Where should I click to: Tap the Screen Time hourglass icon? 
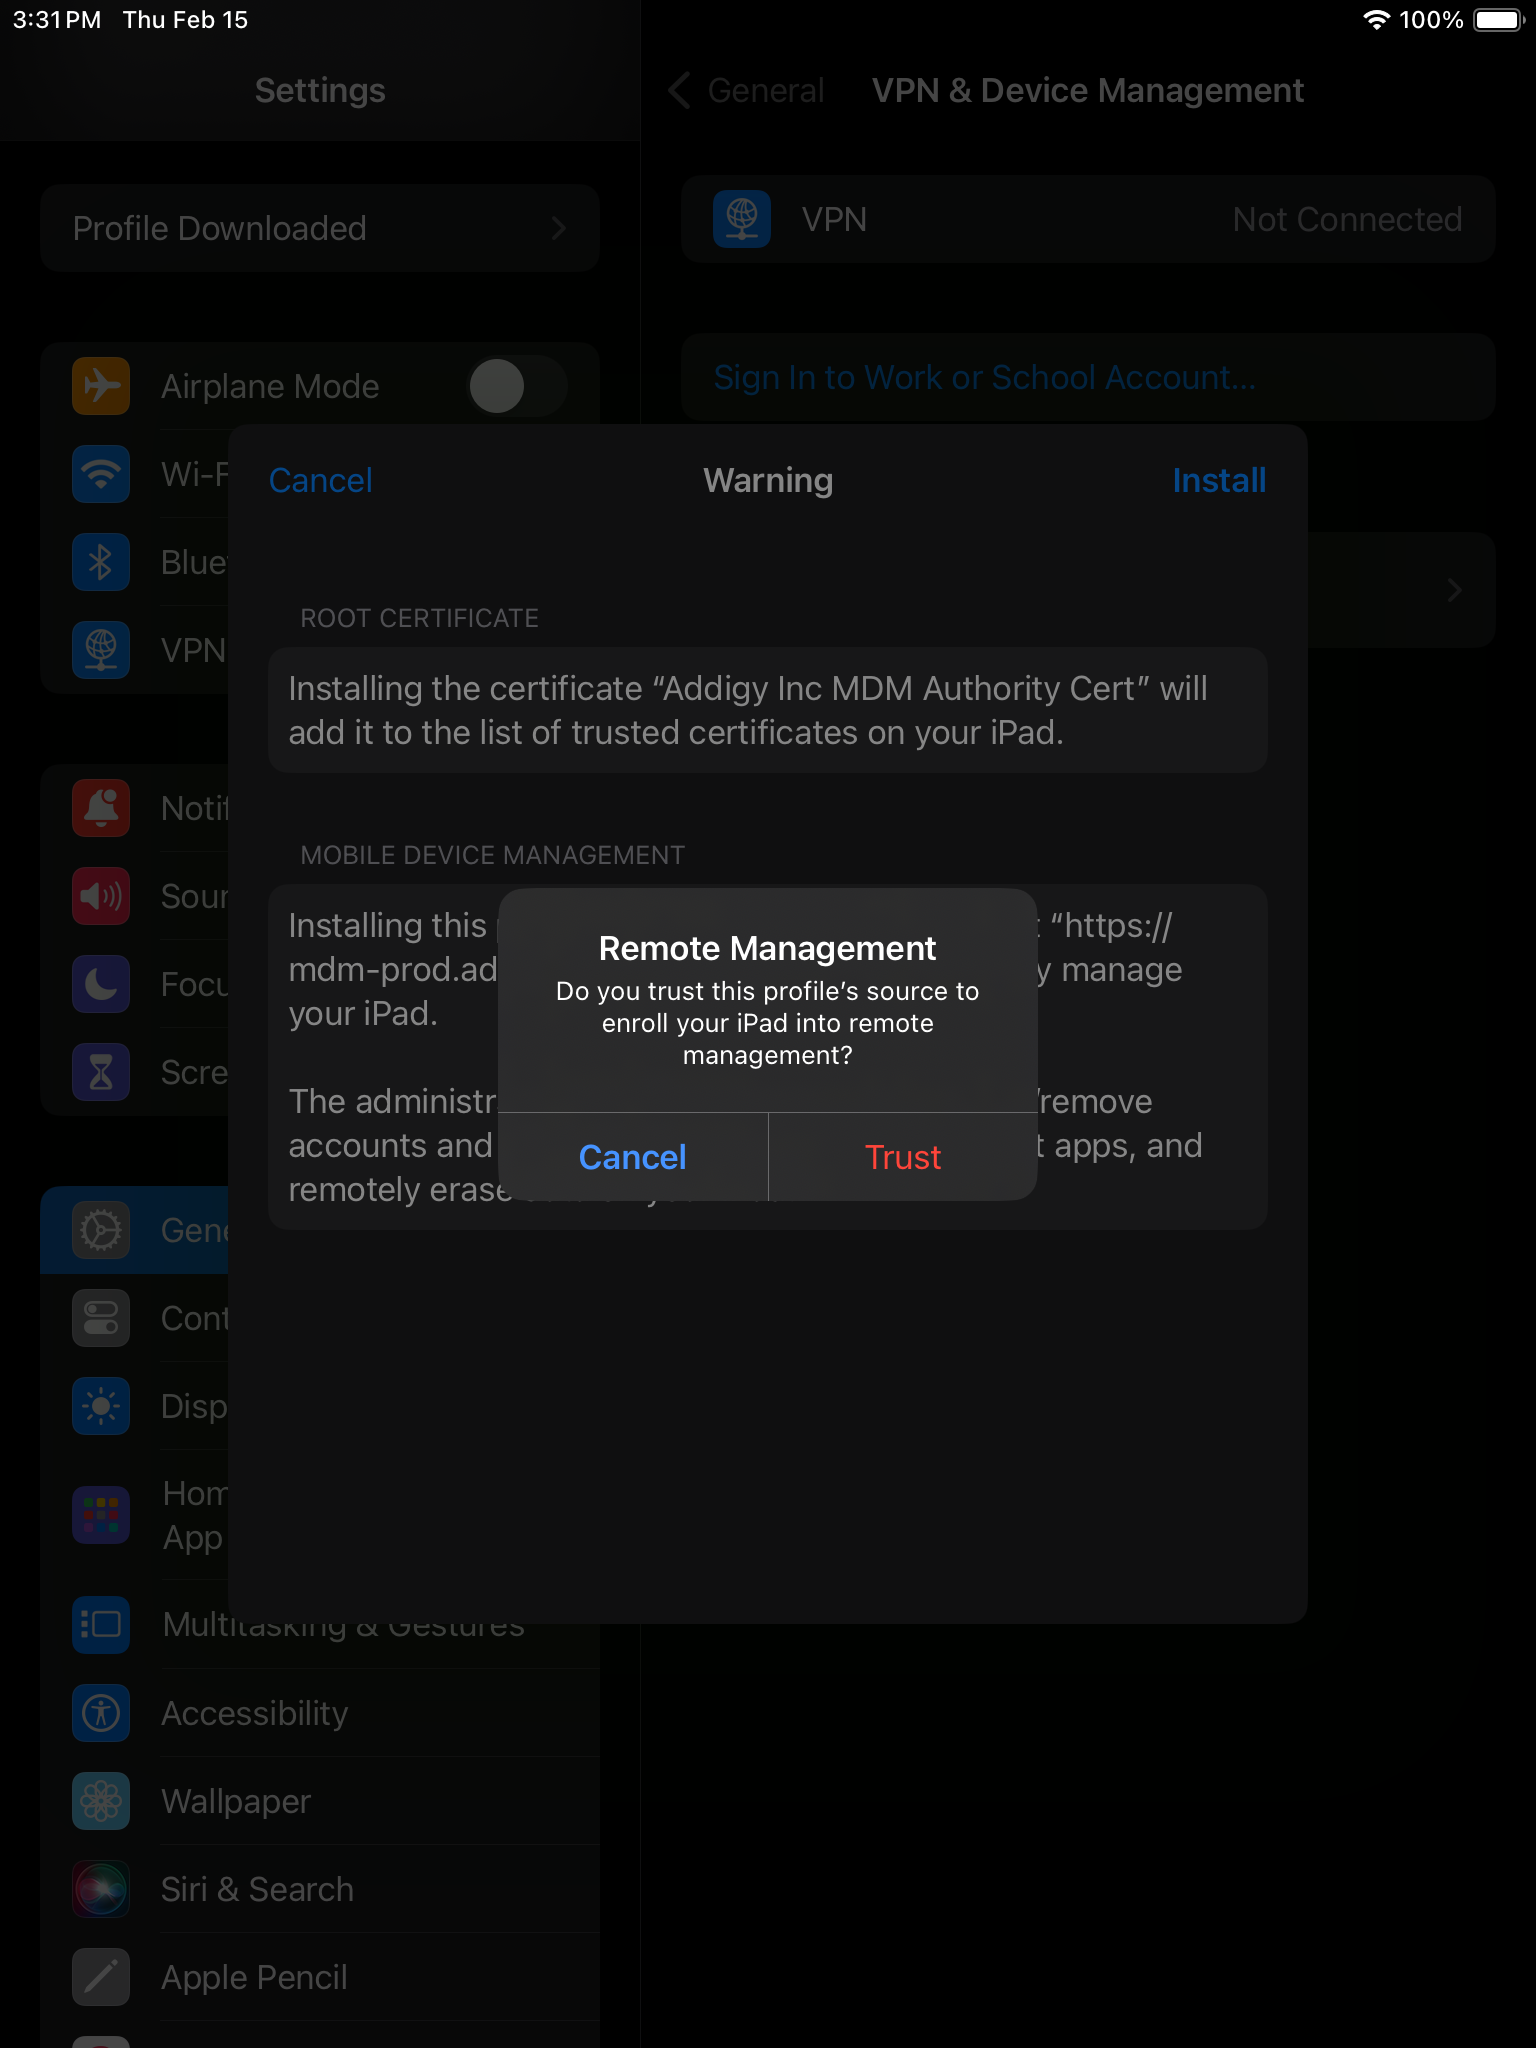101,1072
